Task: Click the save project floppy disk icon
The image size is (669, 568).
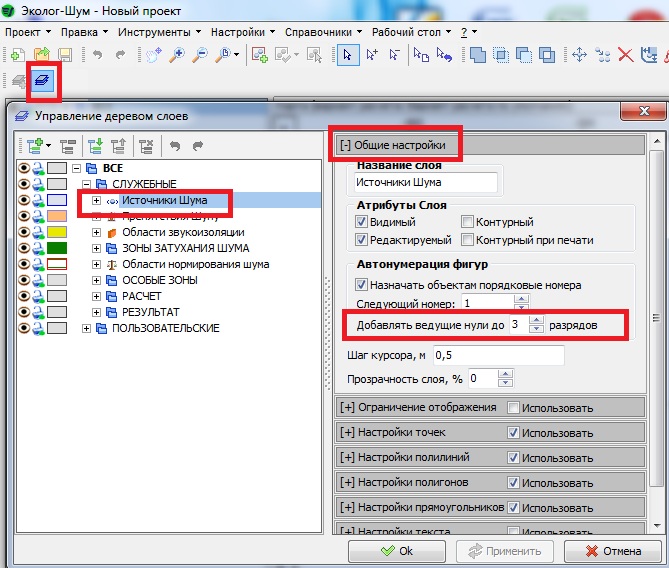Action: tap(64, 55)
